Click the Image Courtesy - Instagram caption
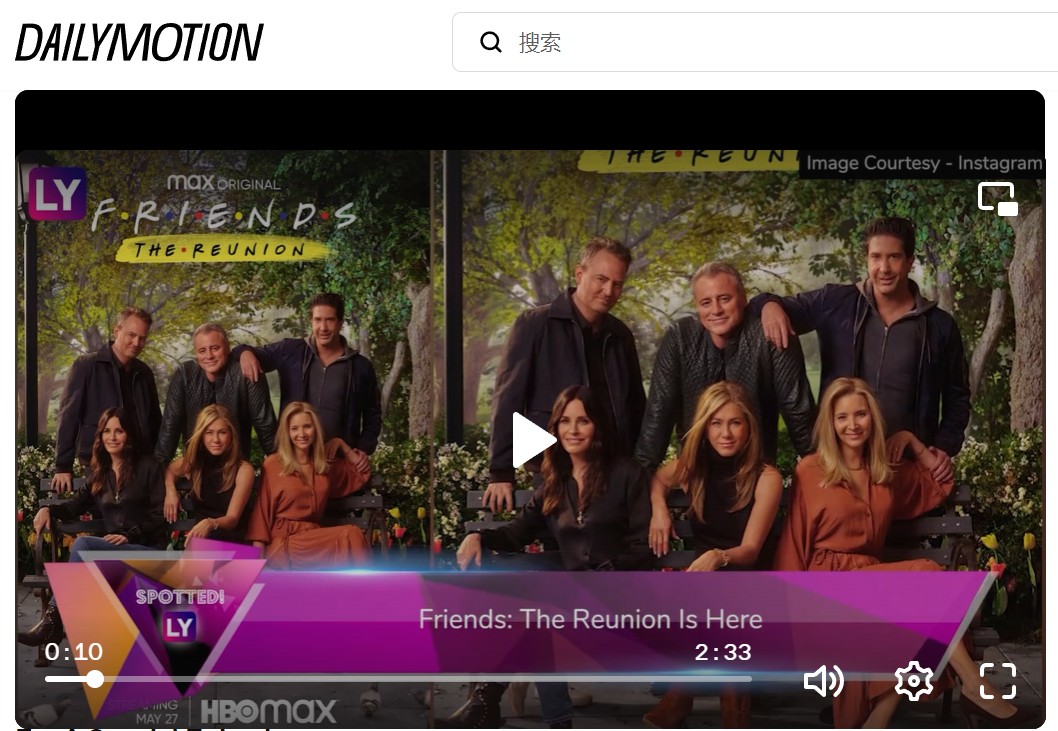1058x731 pixels. point(924,163)
